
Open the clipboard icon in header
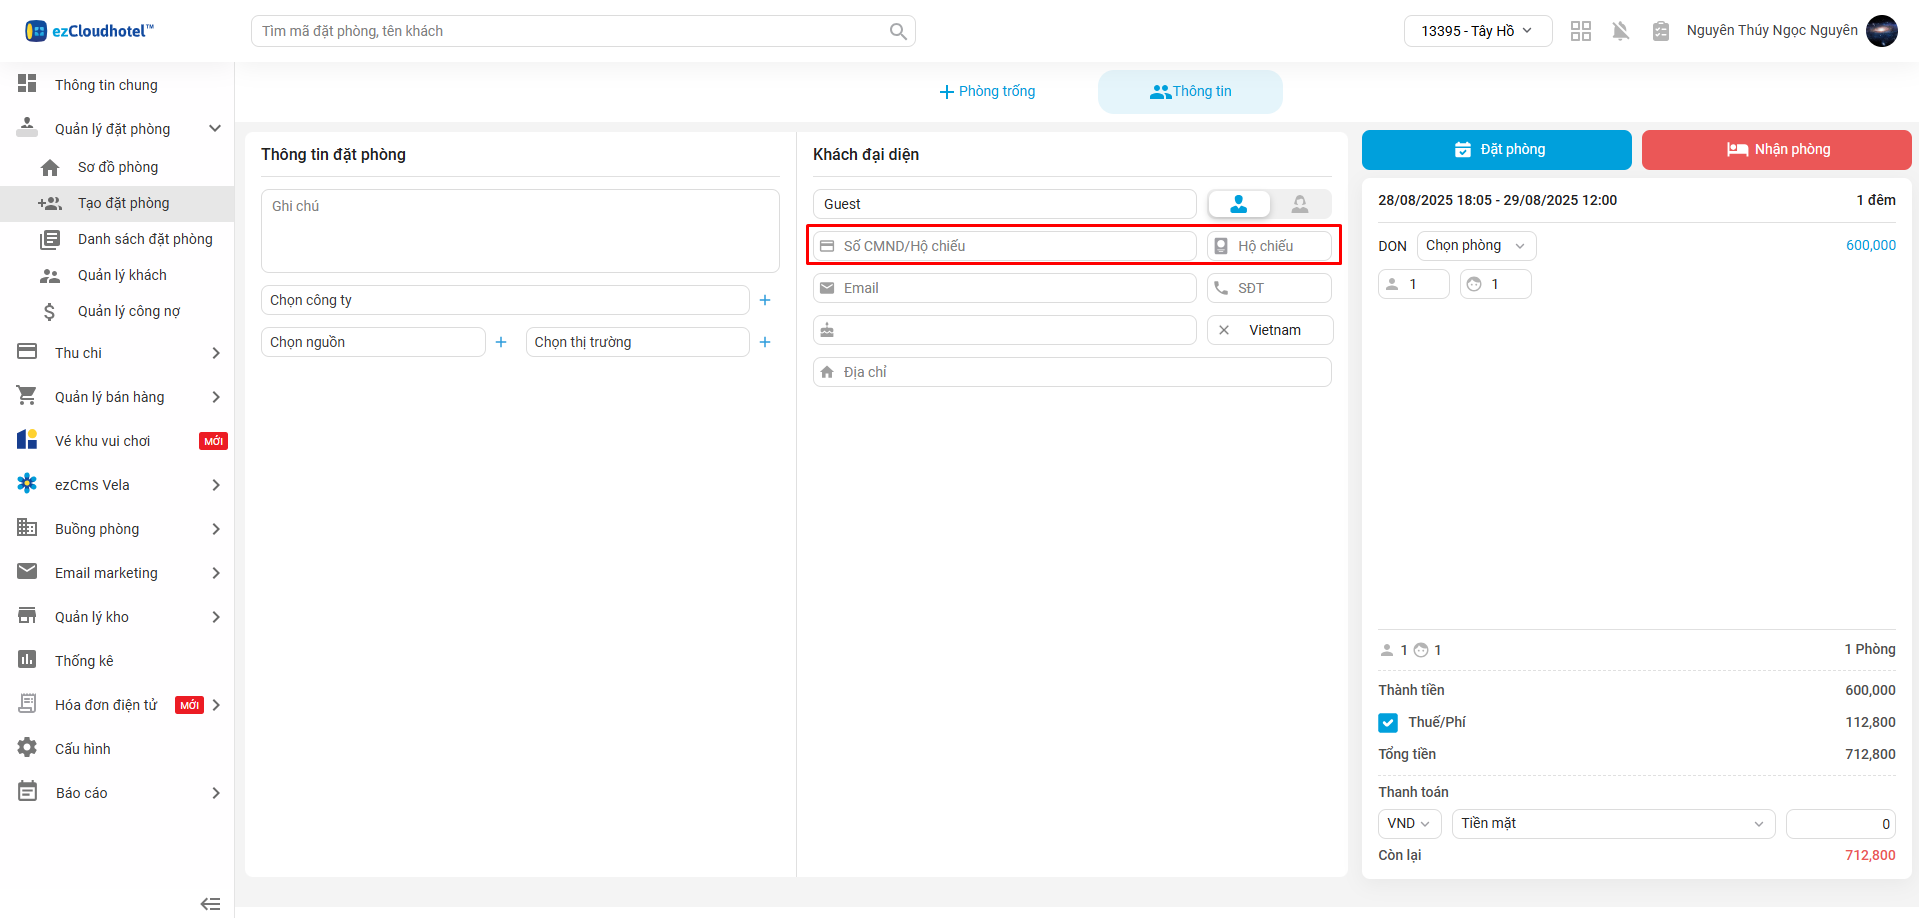click(1660, 31)
